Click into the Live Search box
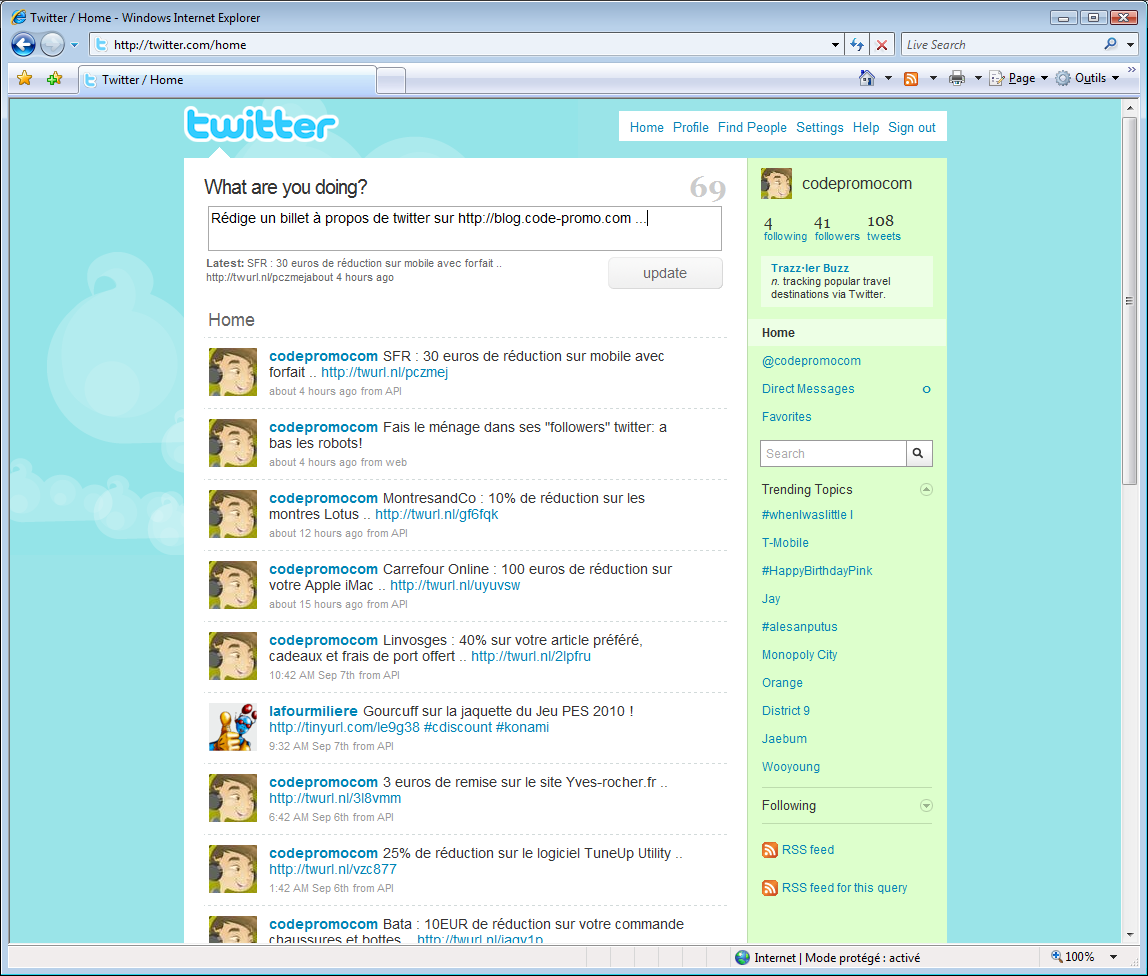 [1001, 45]
